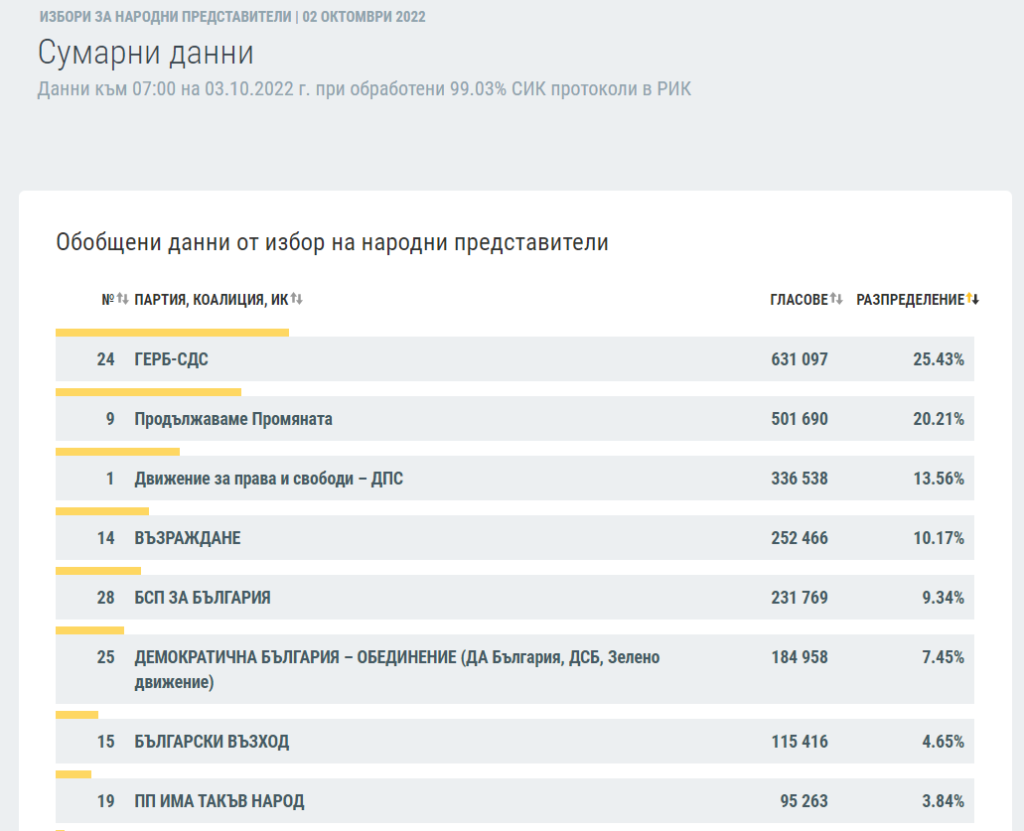Viewport: 1024px width, 831px height.
Task: Select the БЪЛГАРСКИ ВЪЗХОД party name
Action: (x=211, y=742)
